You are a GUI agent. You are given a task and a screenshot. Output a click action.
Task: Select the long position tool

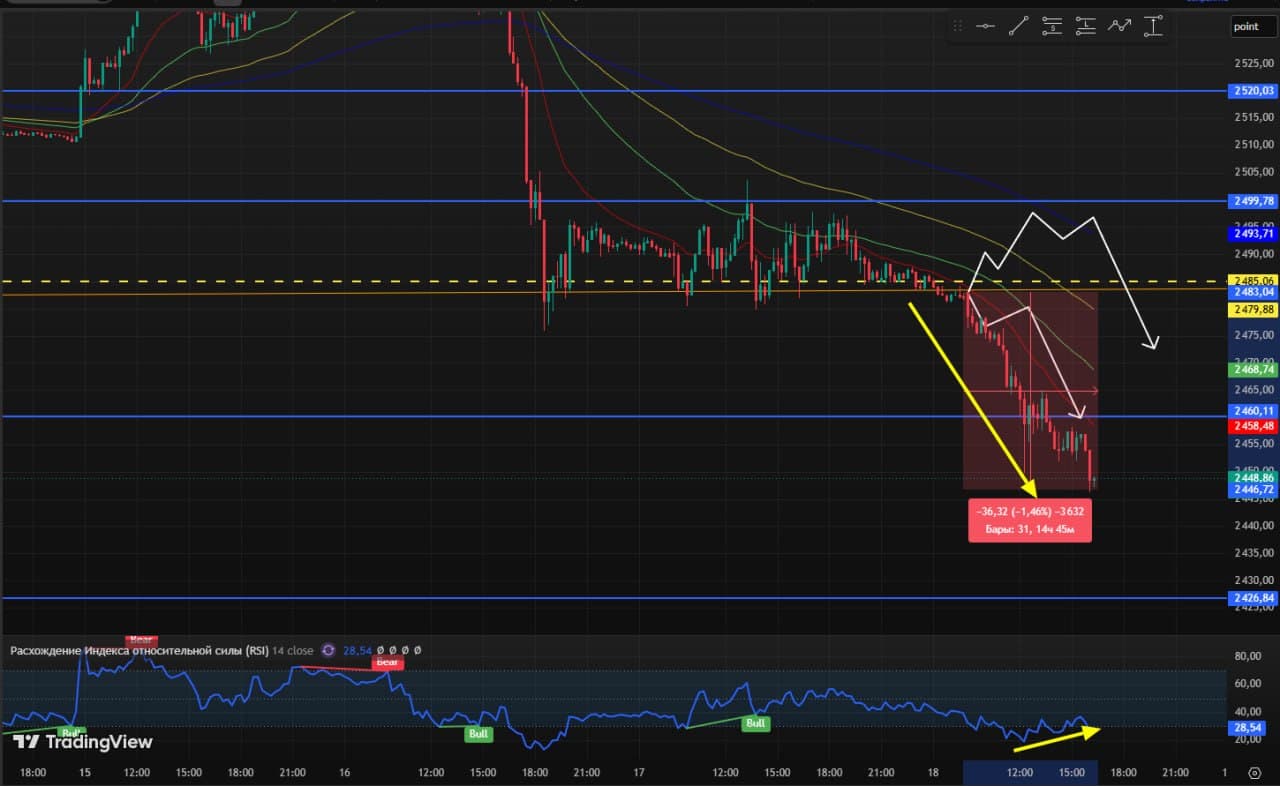point(1086,27)
